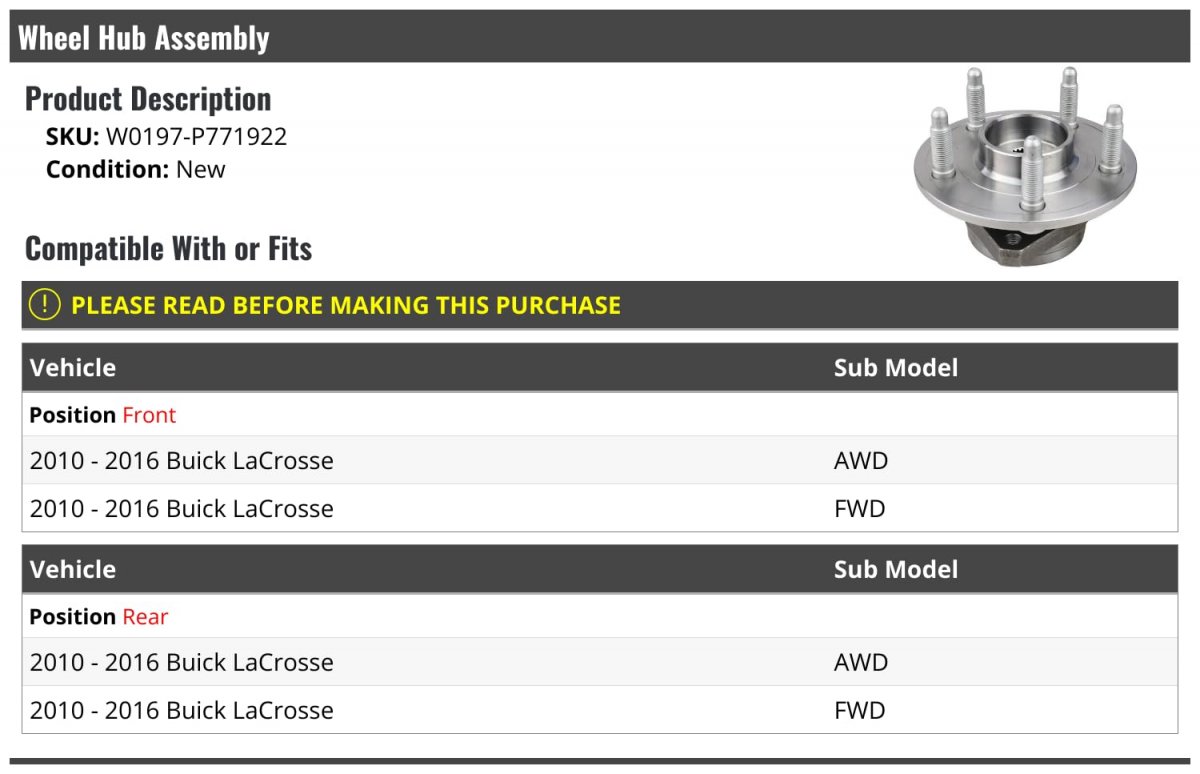The width and height of the screenshot is (1200, 774).
Task: Select the Rear position AWD LaCrosse row
Action: pos(600,662)
